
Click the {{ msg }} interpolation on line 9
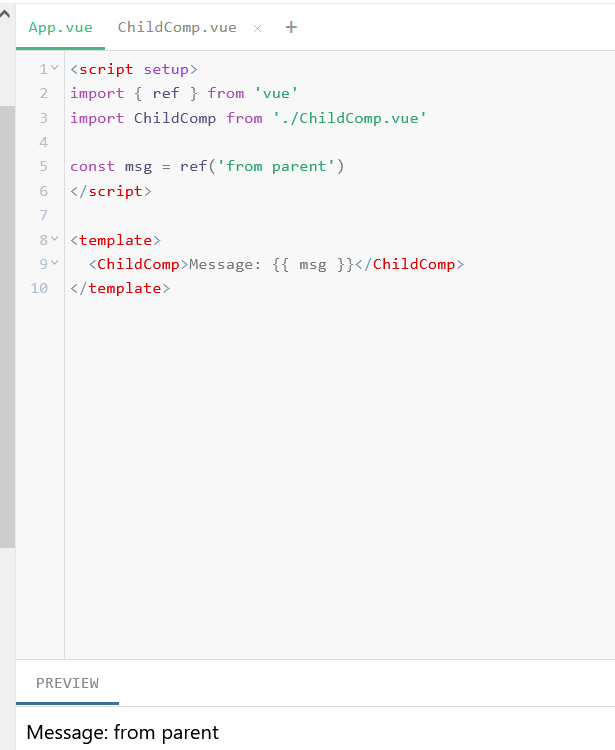[x=313, y=264]
